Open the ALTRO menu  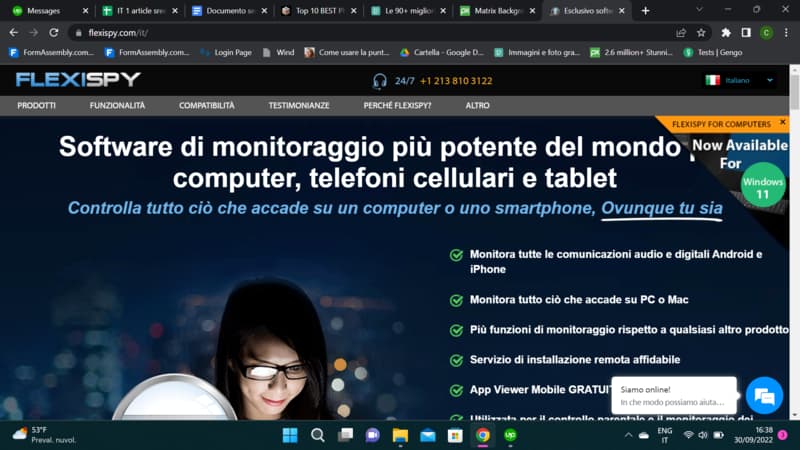(478, 106)
